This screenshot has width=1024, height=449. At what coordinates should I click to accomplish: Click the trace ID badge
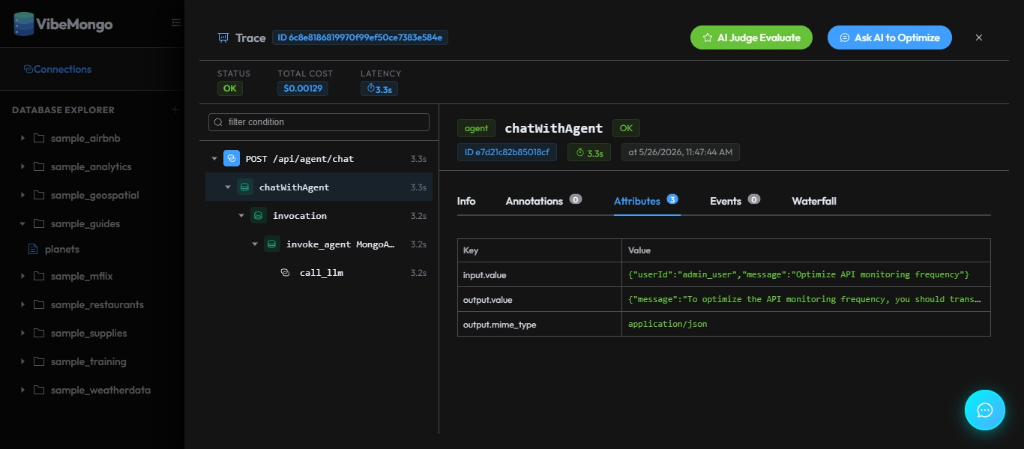360,38
